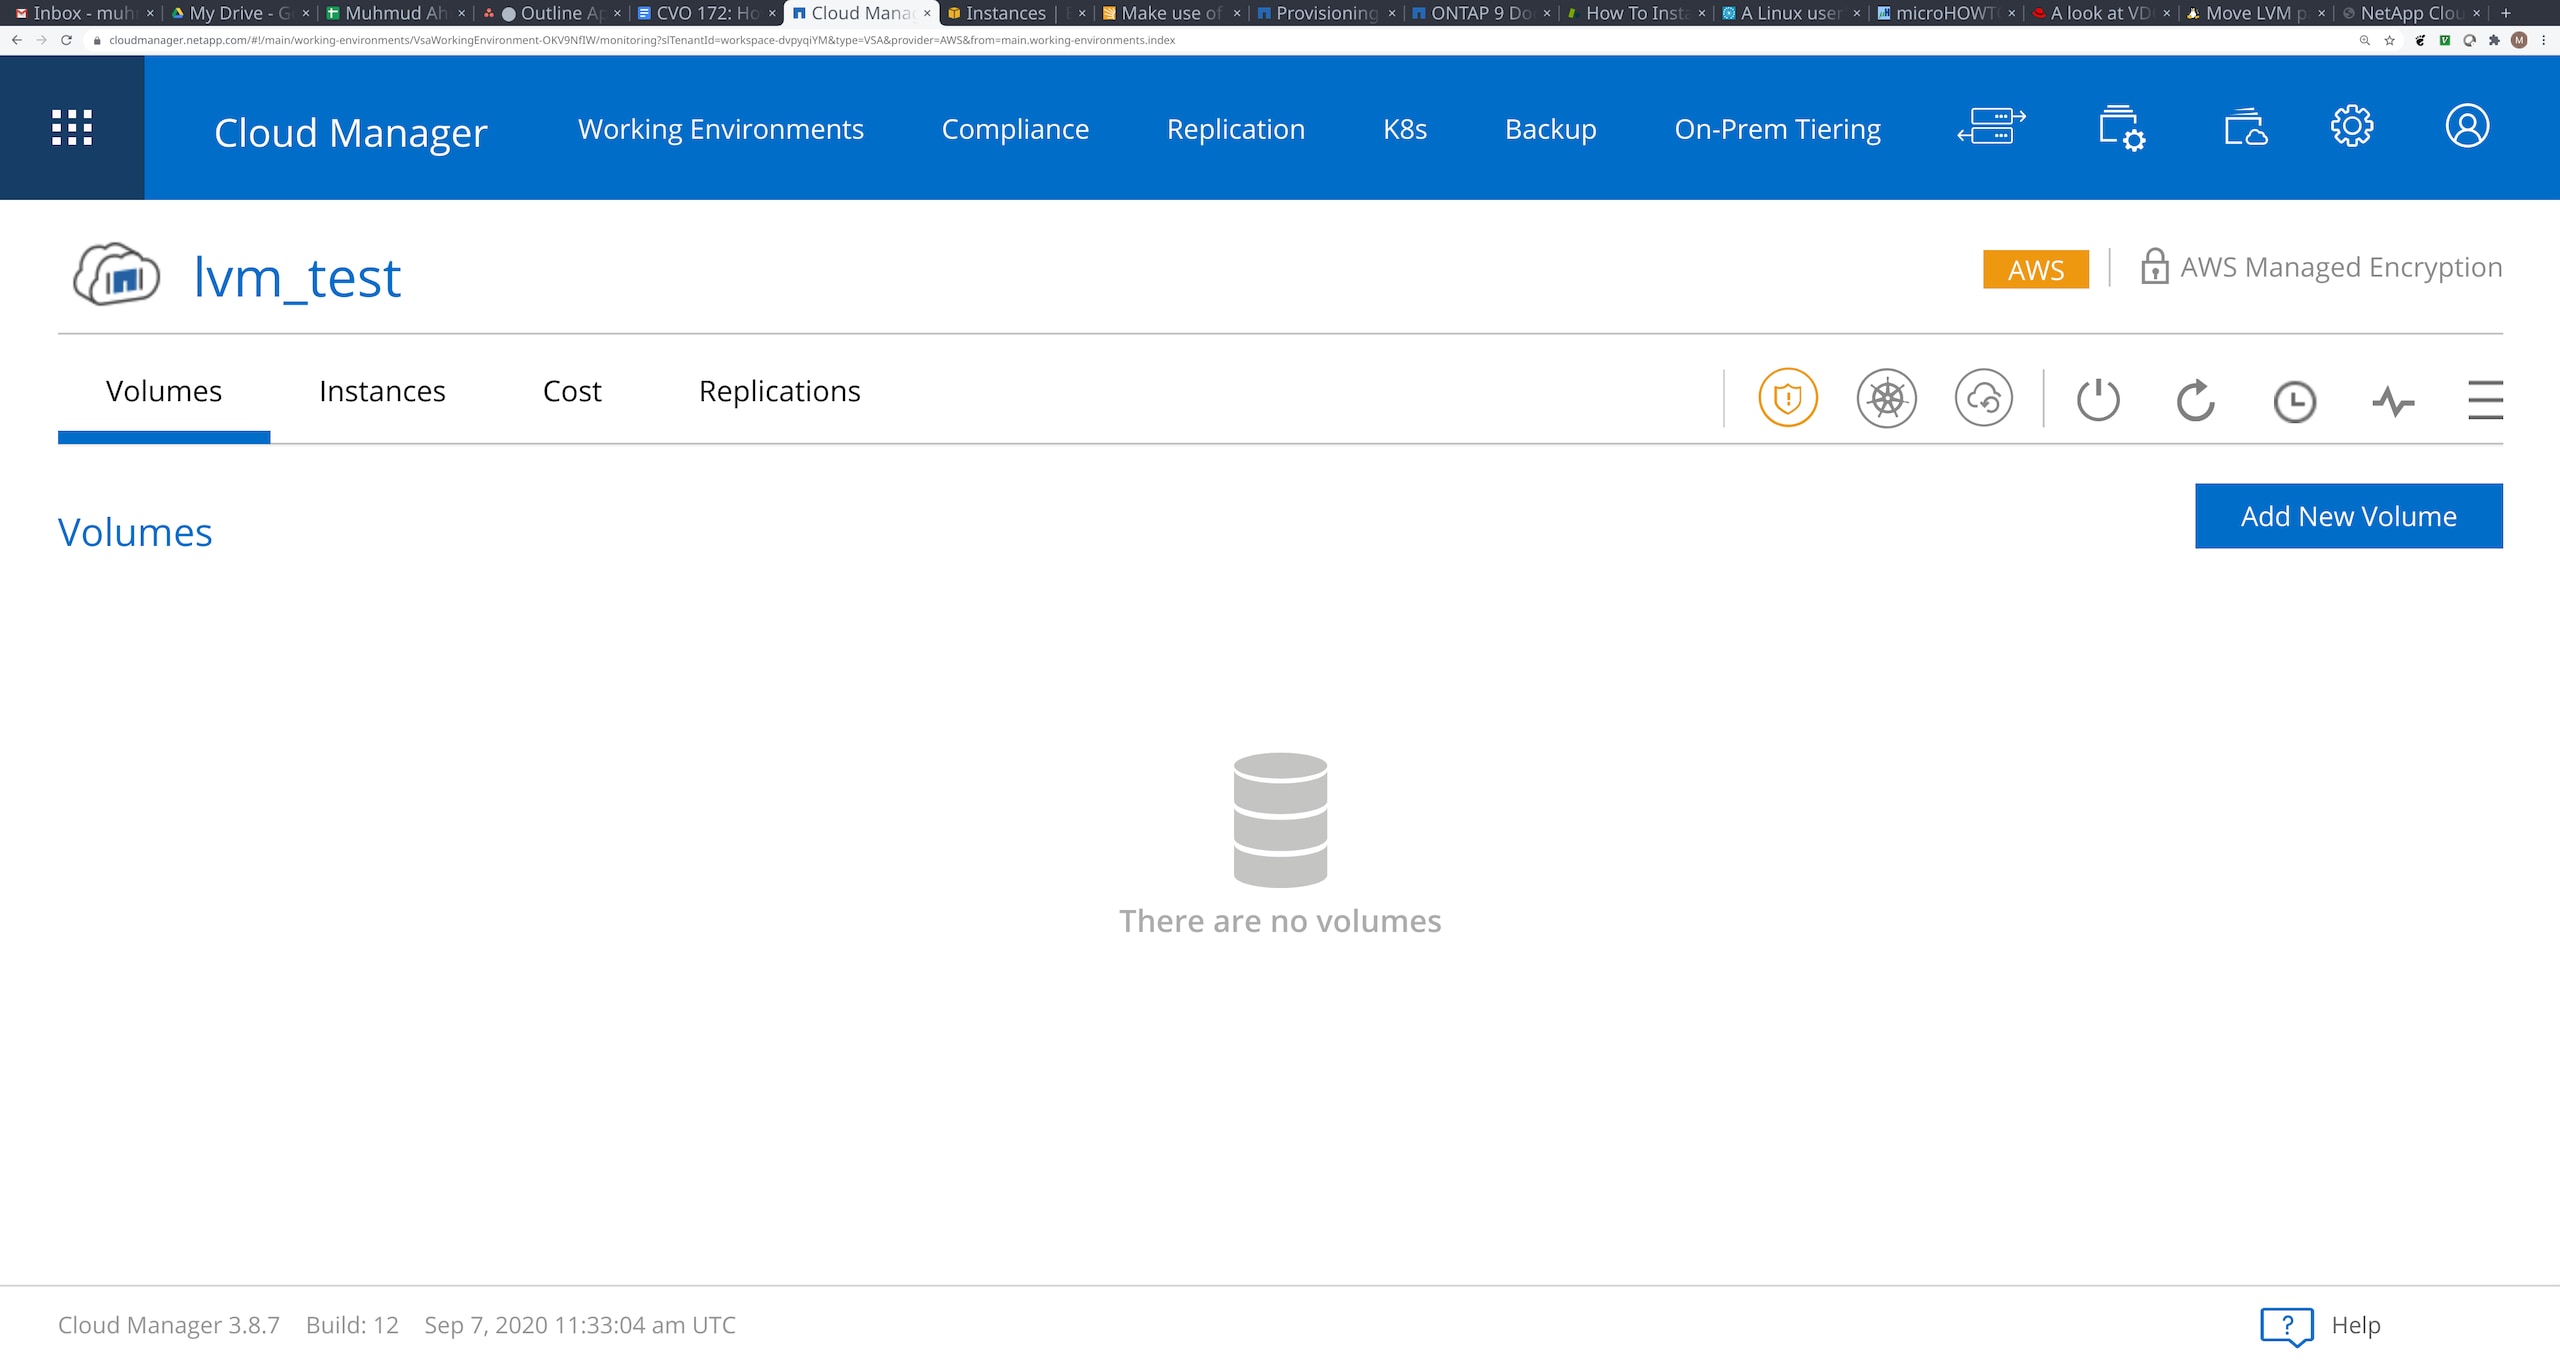Switch to the microHOWTO browser tab

(1946, 13)
